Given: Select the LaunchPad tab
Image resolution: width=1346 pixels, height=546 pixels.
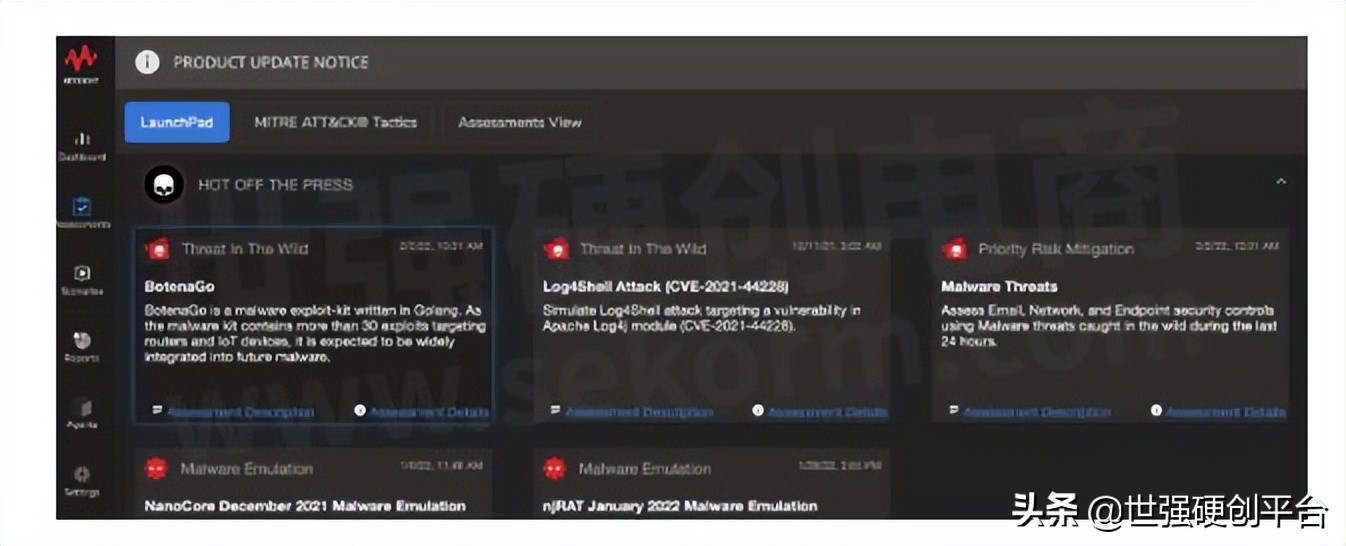Looking at the screenshot, I should tap(177, 122).
